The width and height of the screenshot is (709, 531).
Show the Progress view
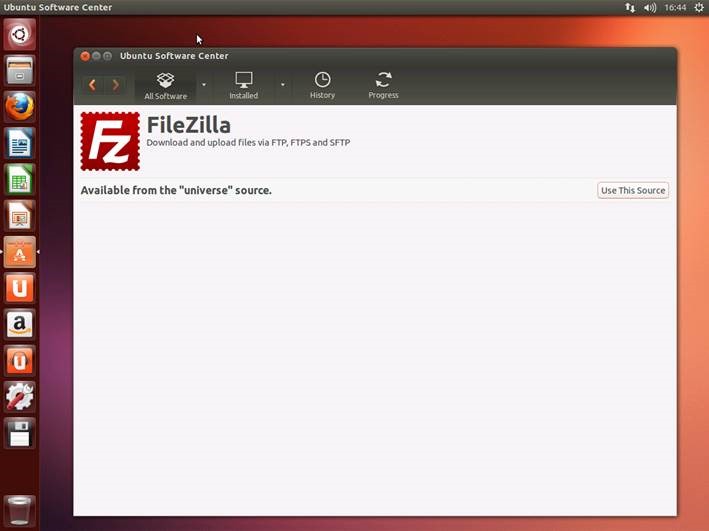tap(383, 86)
